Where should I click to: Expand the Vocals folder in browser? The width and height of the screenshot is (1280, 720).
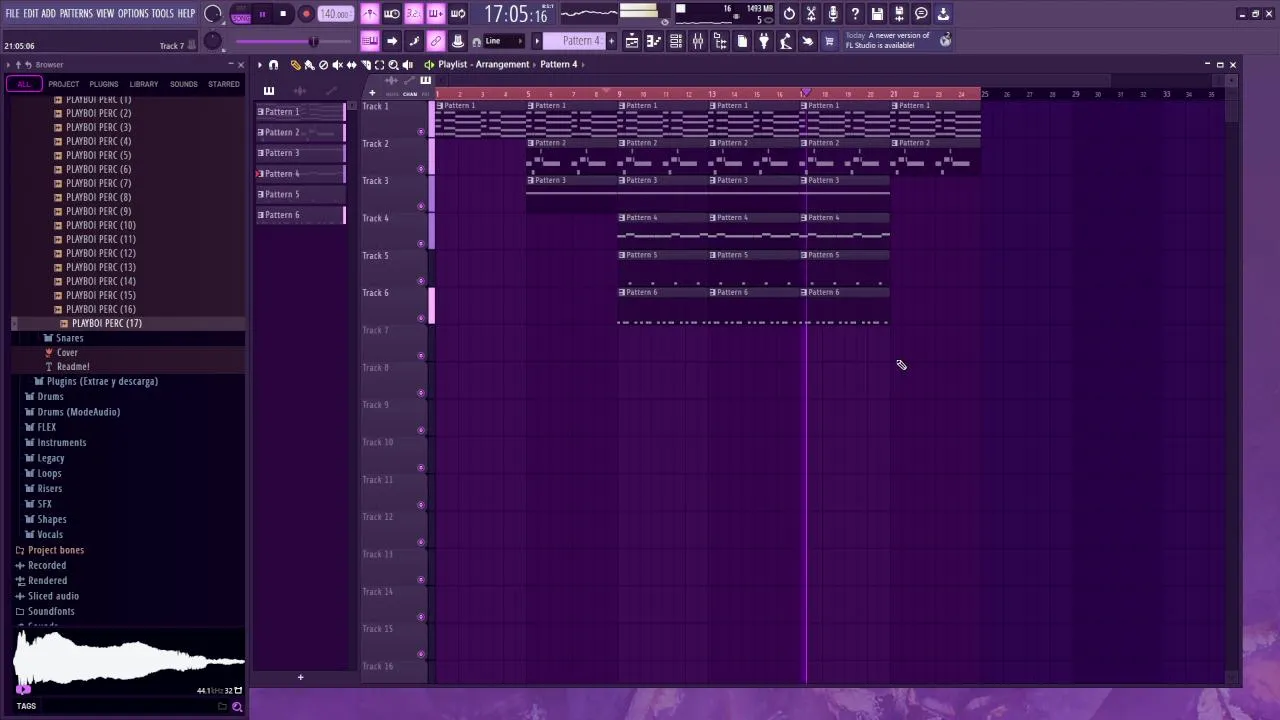coord(50,534)
